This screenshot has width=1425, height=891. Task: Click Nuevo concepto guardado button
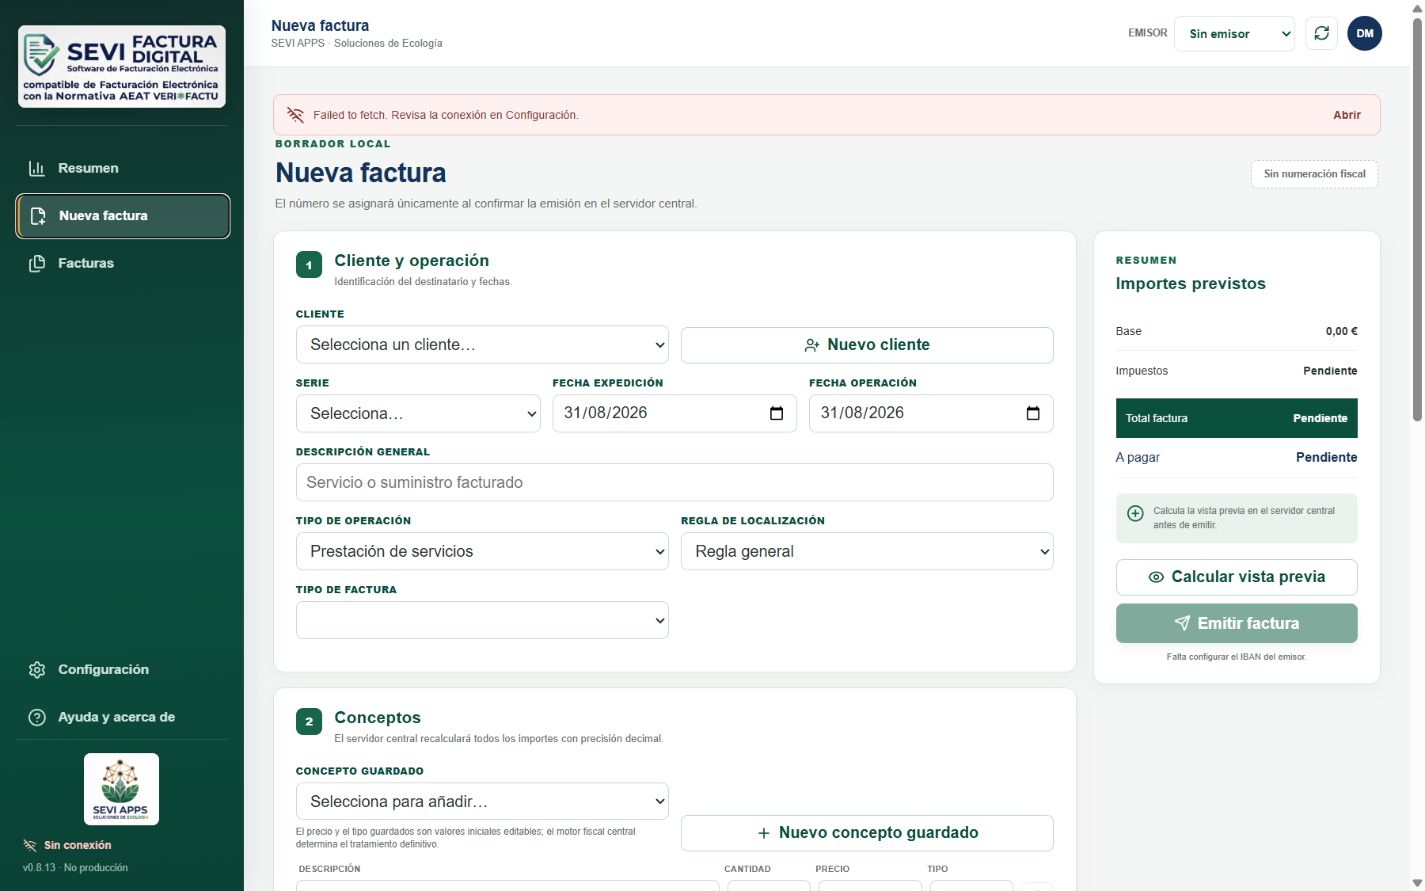click(867, 833)
